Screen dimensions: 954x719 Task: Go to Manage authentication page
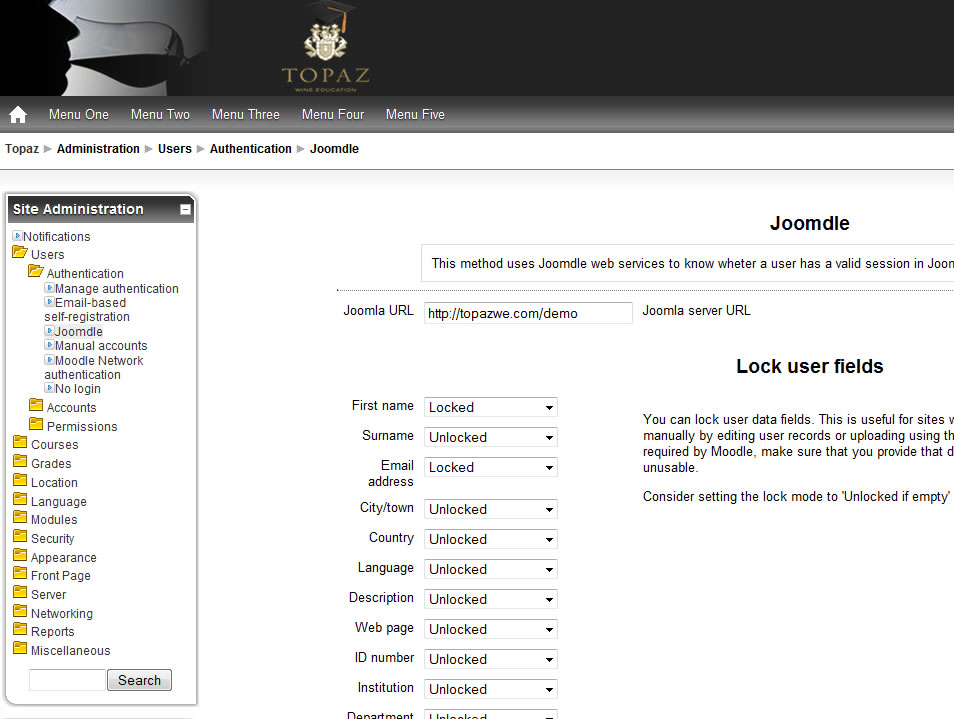(x=116, y=289)
